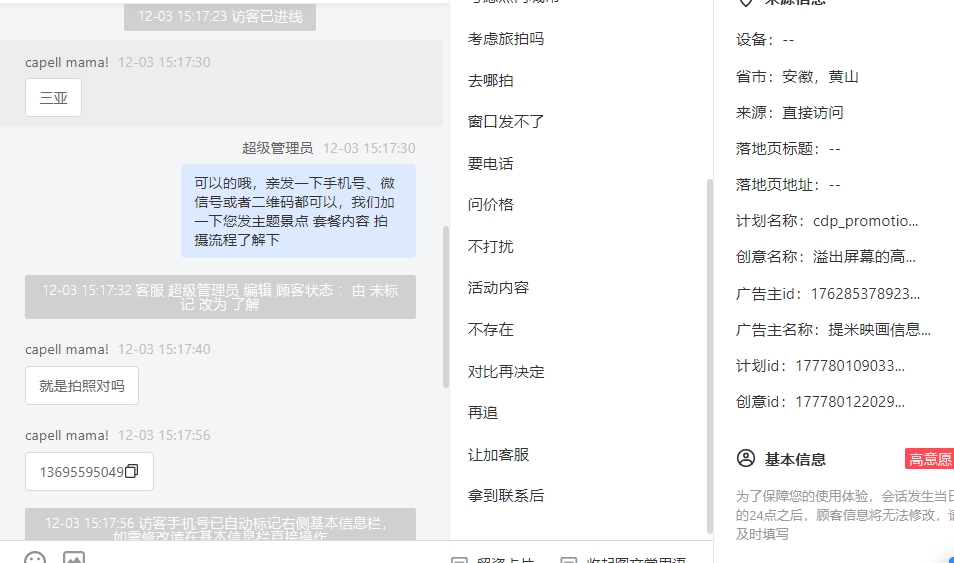
Task: Open the emoji picker in chat input
Action: (x=35, y=557)
